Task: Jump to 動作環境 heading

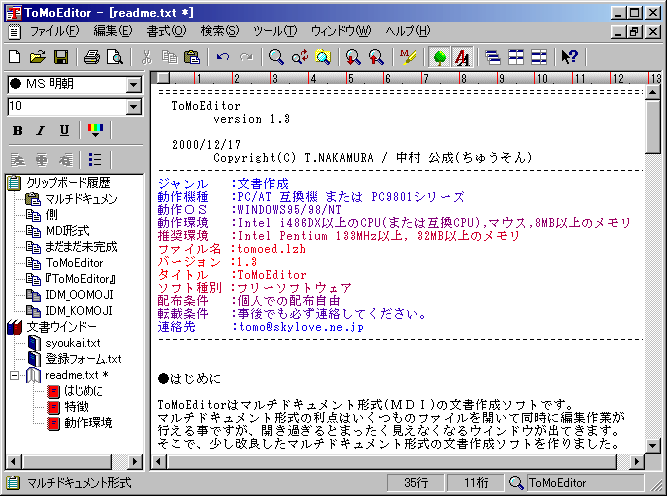Action: [x=88, y=423]
